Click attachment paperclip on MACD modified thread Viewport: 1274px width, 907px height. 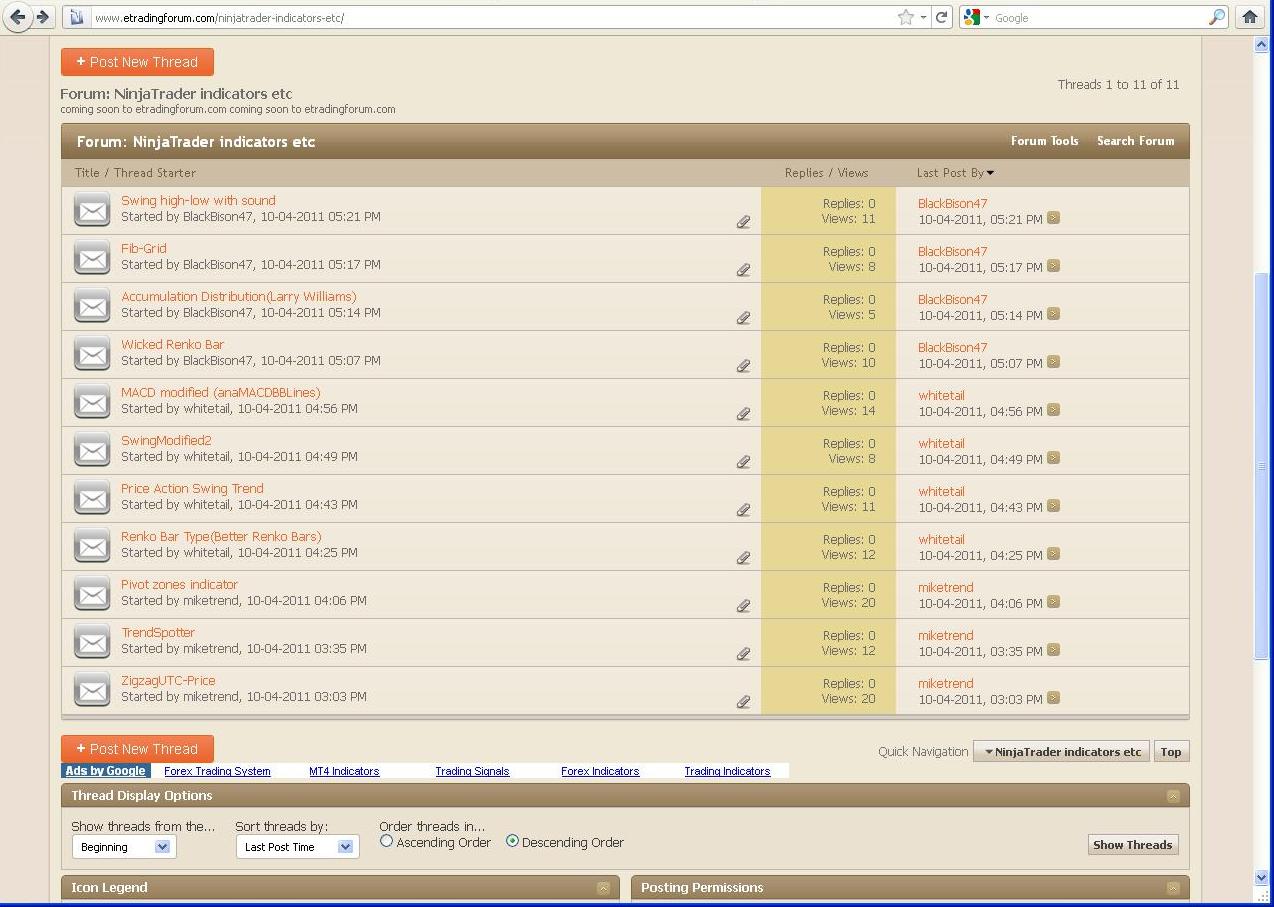click(743, 414)
